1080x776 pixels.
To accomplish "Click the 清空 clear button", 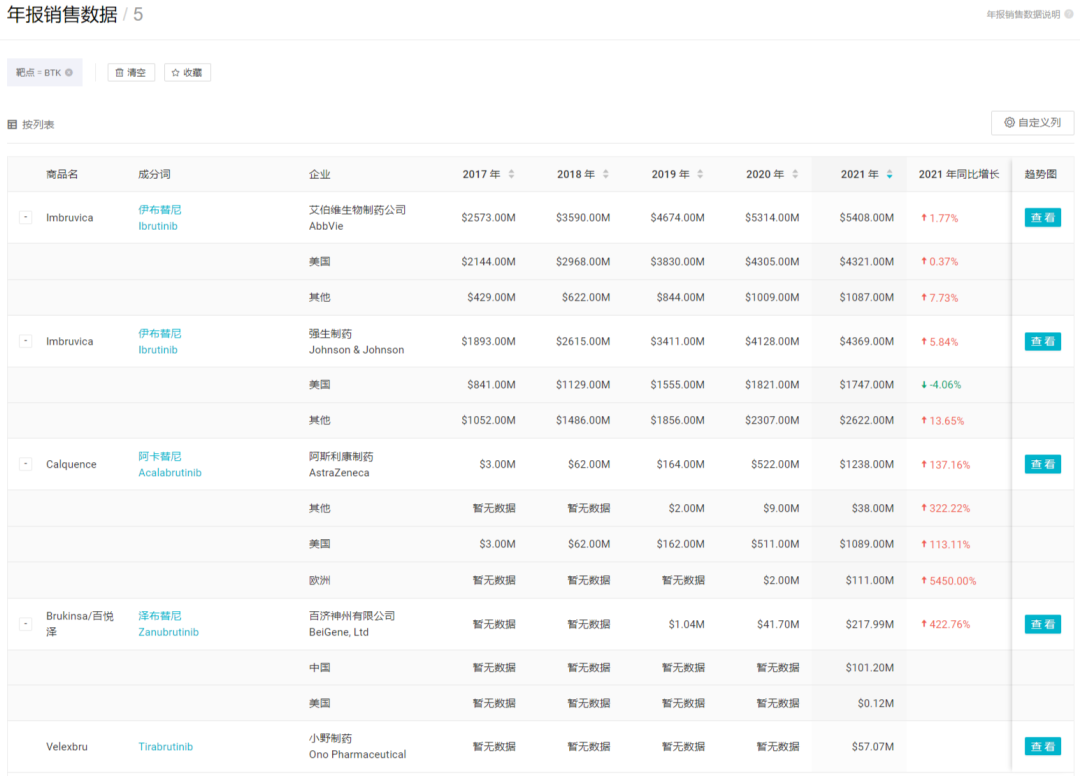I will coord(131,72).
